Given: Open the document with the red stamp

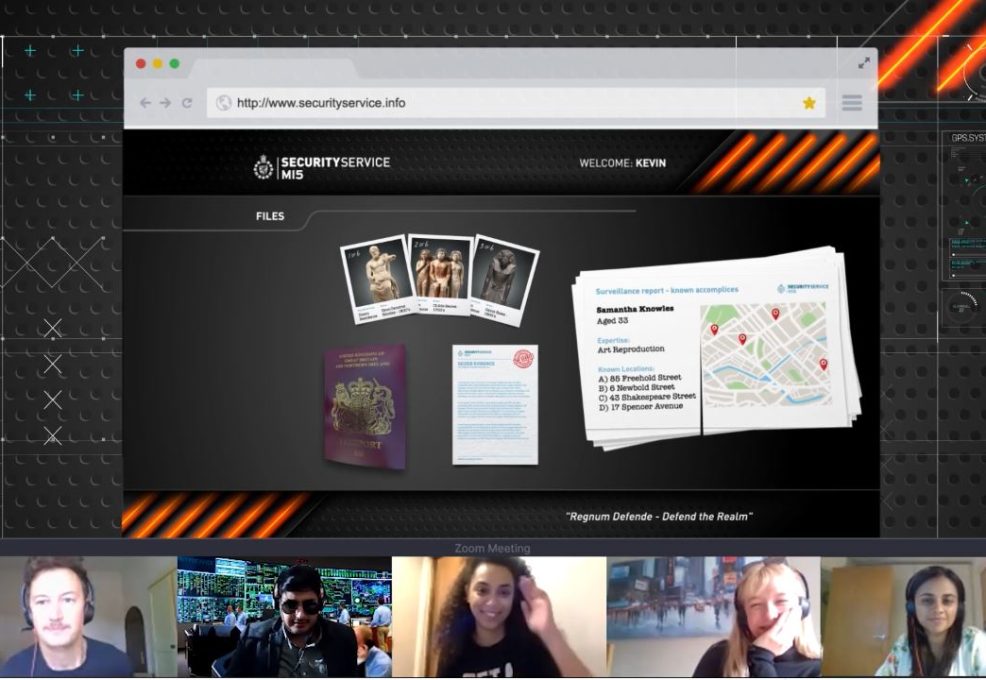Looking at the screenshot, I should click(x=495, y=404).
